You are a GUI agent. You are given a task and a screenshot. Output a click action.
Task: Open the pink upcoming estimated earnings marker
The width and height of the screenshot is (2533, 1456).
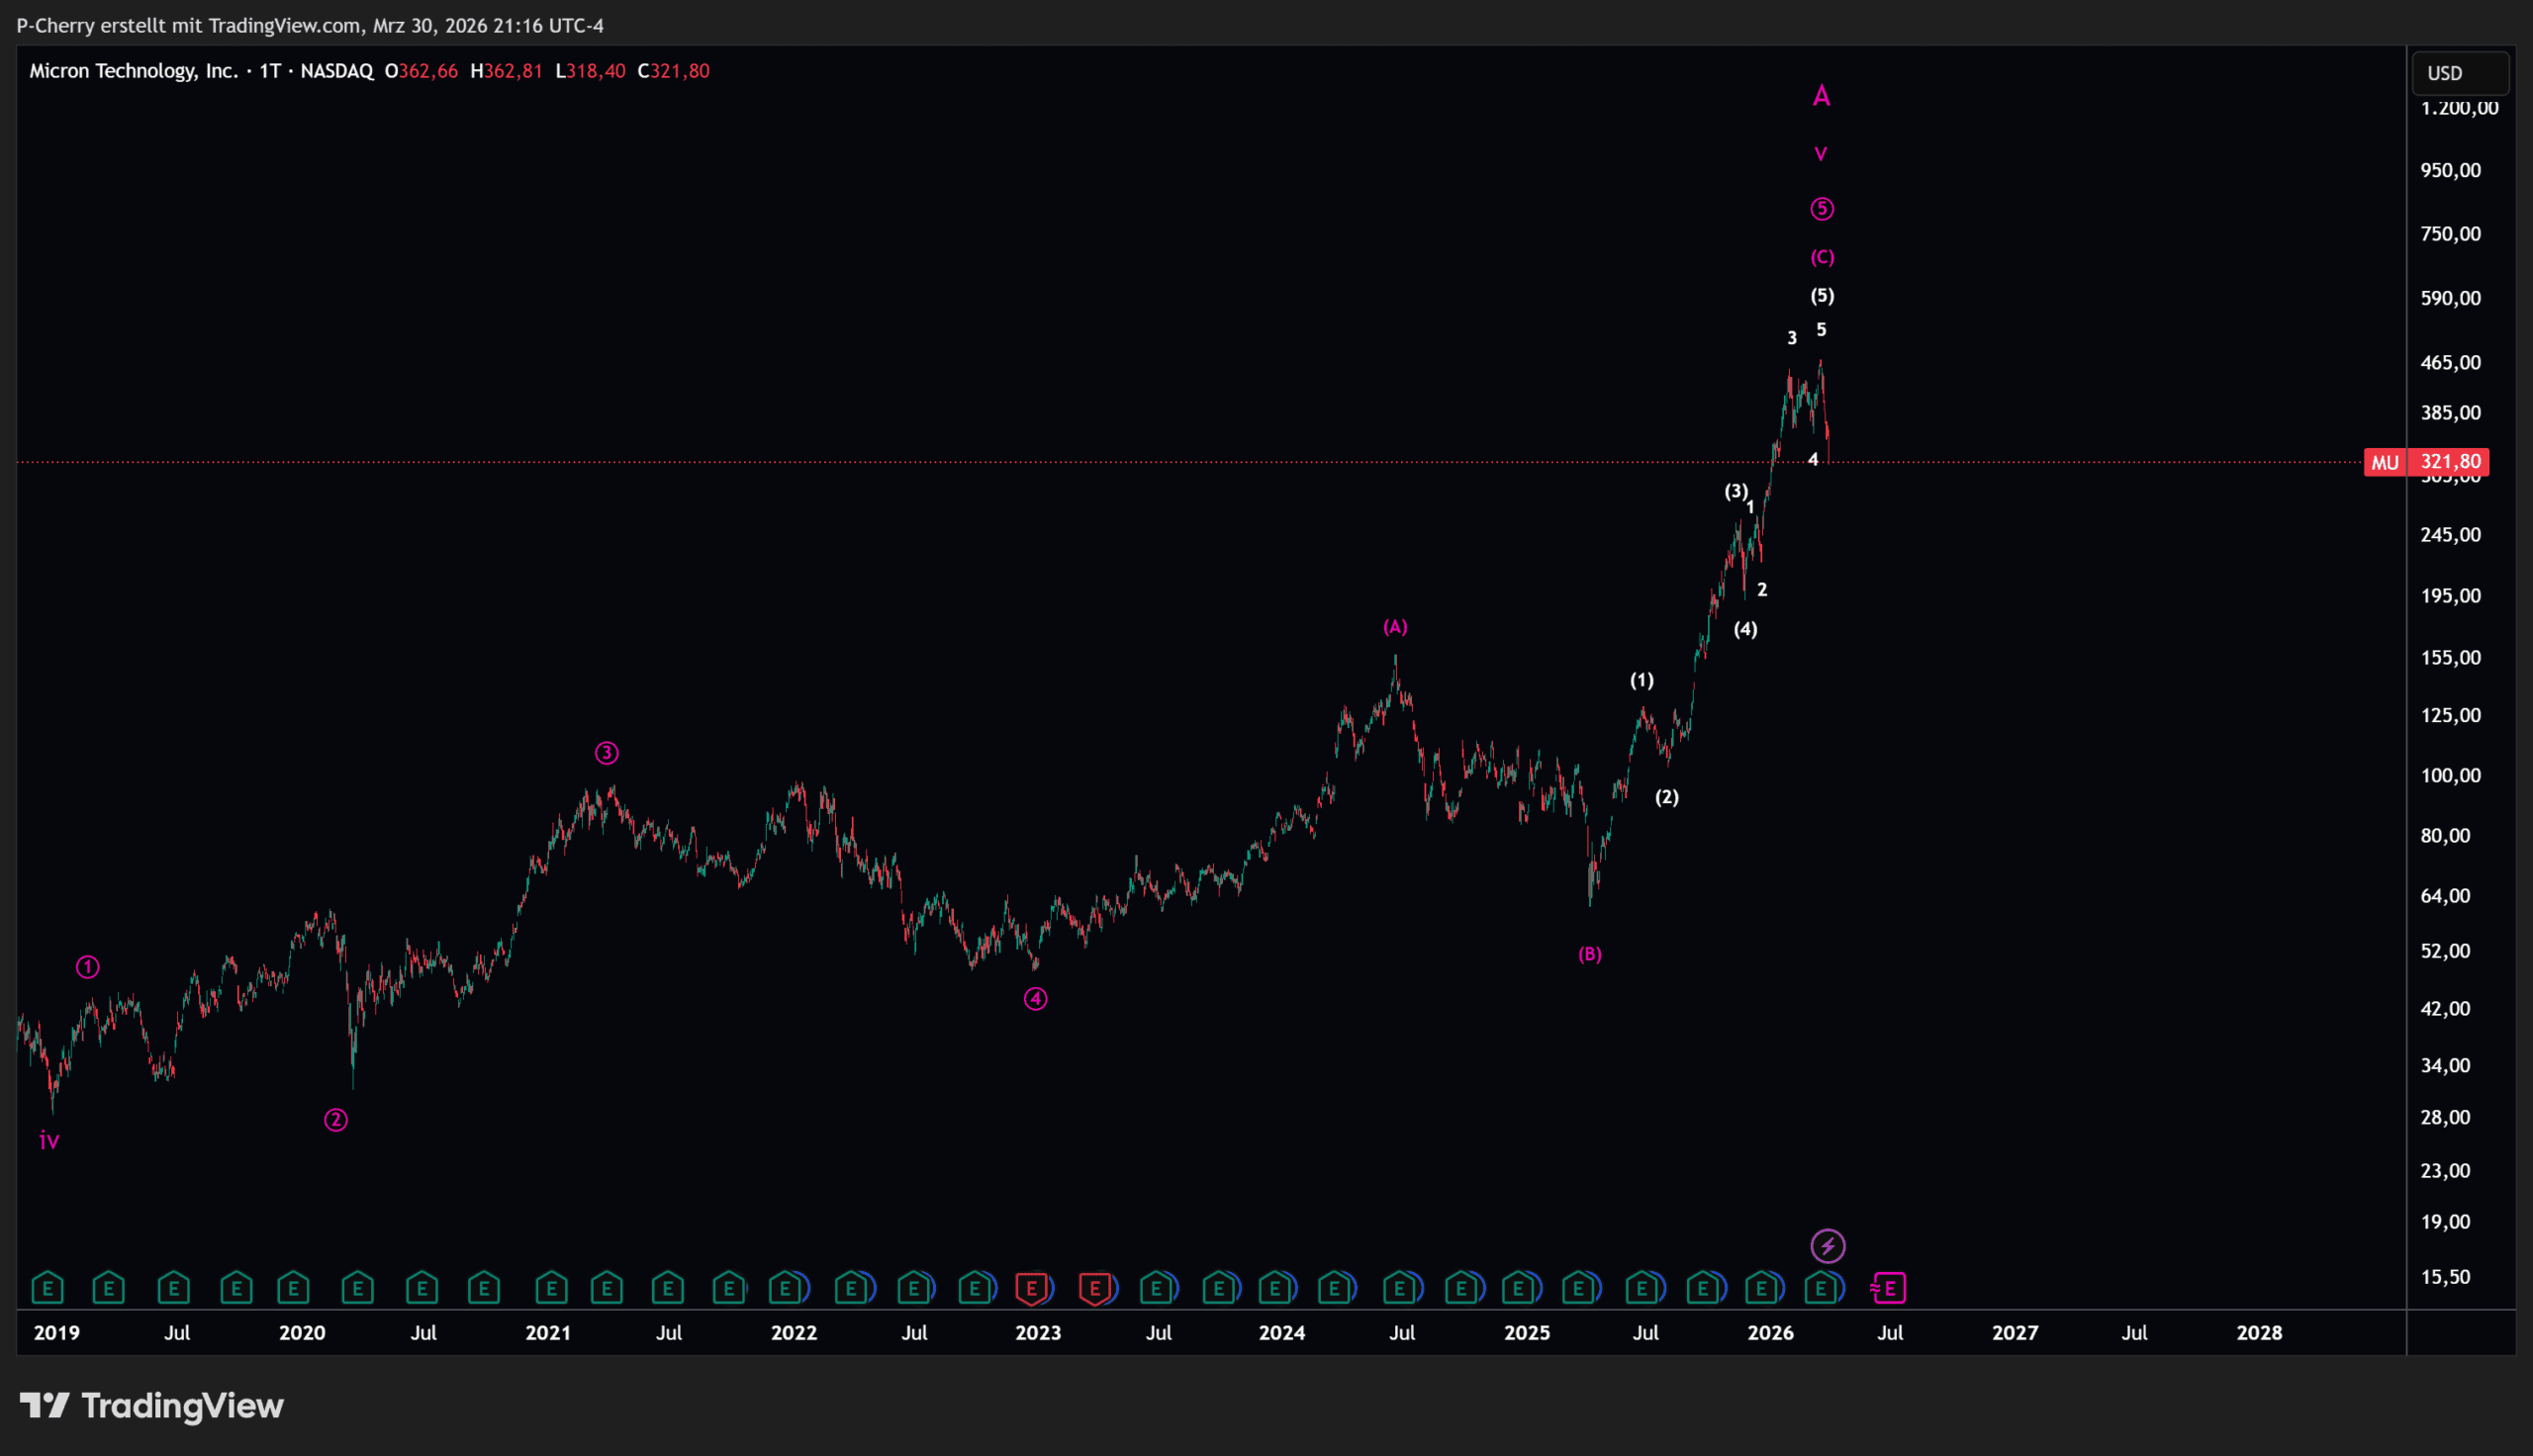(x=1888, y=1288)
